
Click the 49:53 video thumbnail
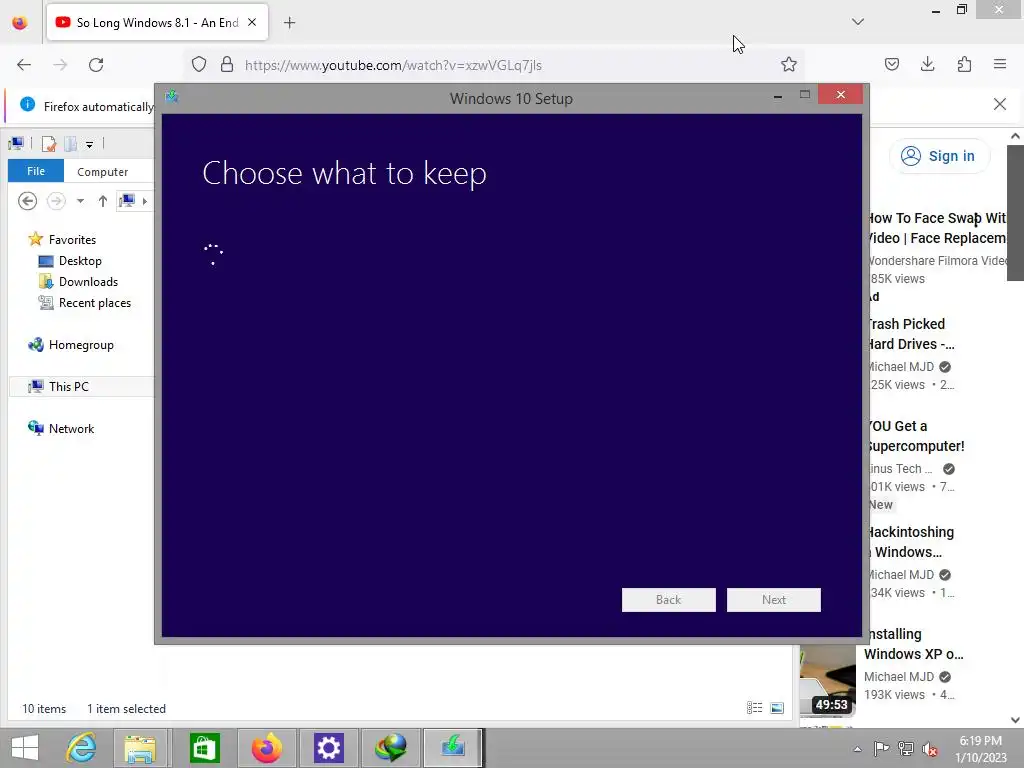827,680
